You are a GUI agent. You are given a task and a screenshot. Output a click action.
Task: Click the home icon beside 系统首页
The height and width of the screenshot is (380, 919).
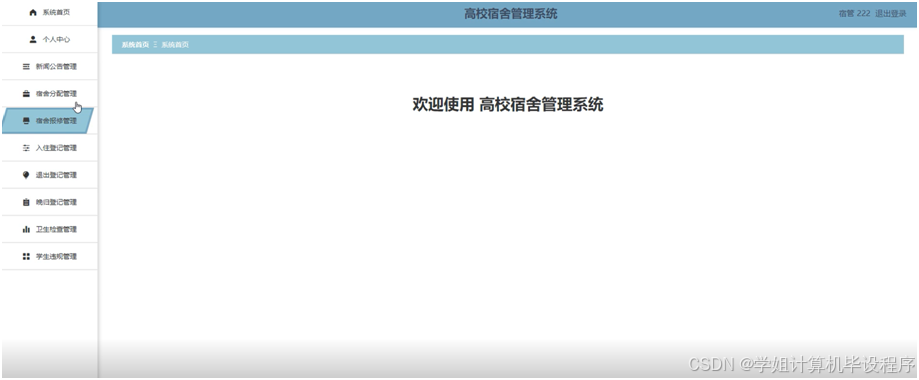coord(33,12)
